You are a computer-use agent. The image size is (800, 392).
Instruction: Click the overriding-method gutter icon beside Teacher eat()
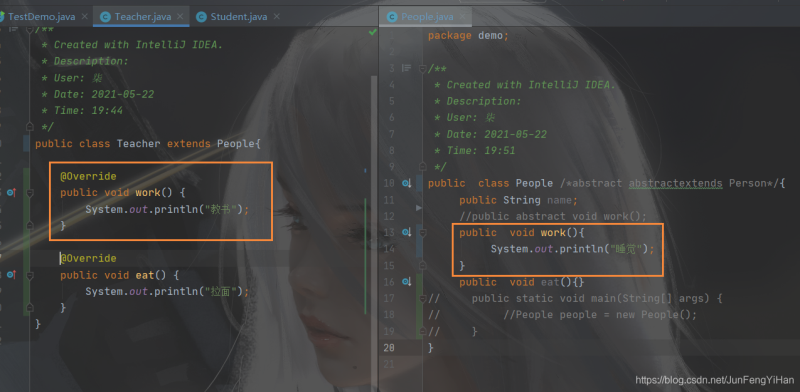coord(11,275)
